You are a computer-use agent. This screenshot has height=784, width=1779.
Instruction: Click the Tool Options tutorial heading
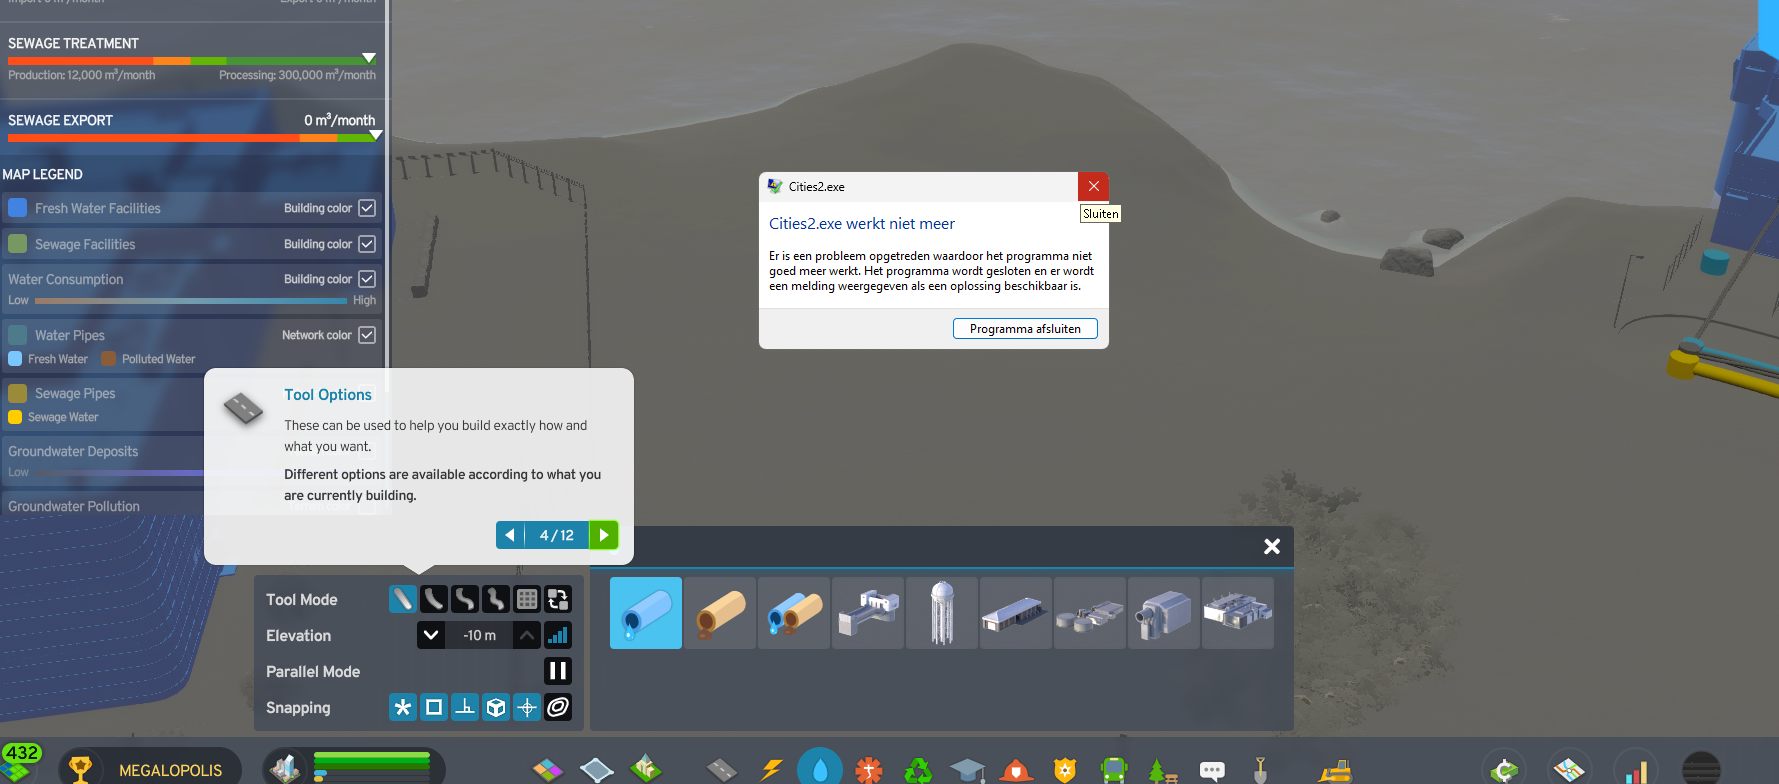[328, 394]
